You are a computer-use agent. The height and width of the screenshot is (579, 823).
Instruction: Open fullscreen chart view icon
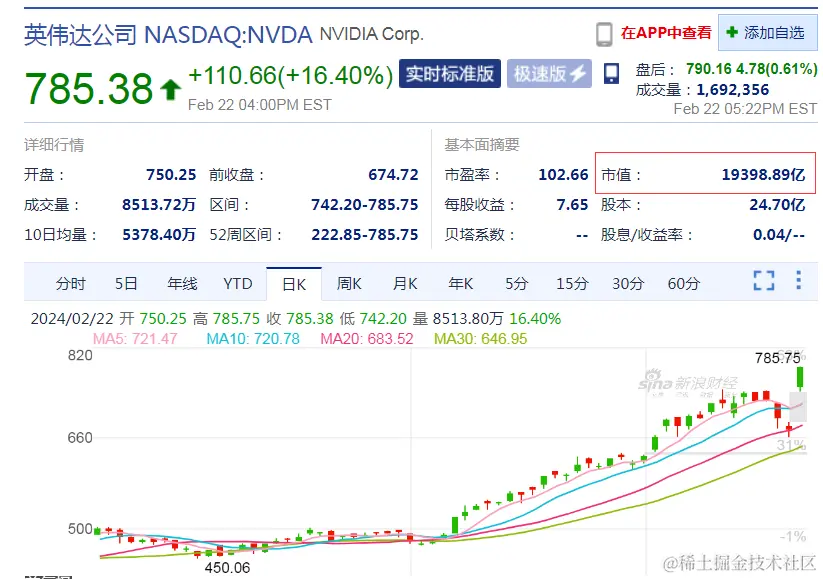764,280
